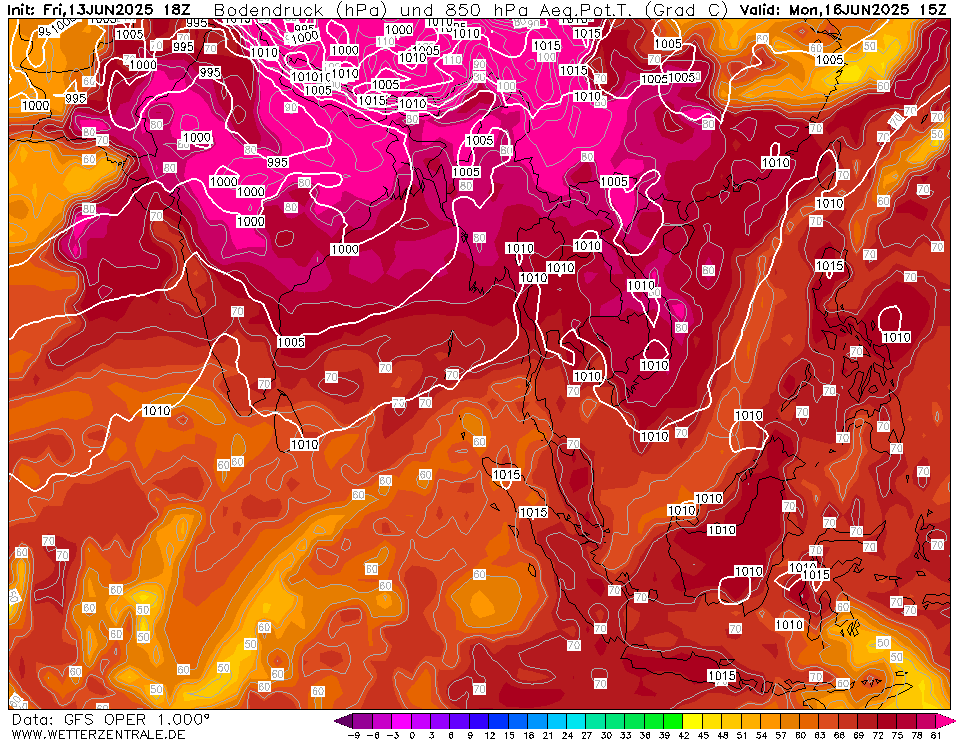Pick the orange legend swatch between 51 and 54
Screen dimensions: 959x741
[x=752, y=720]
